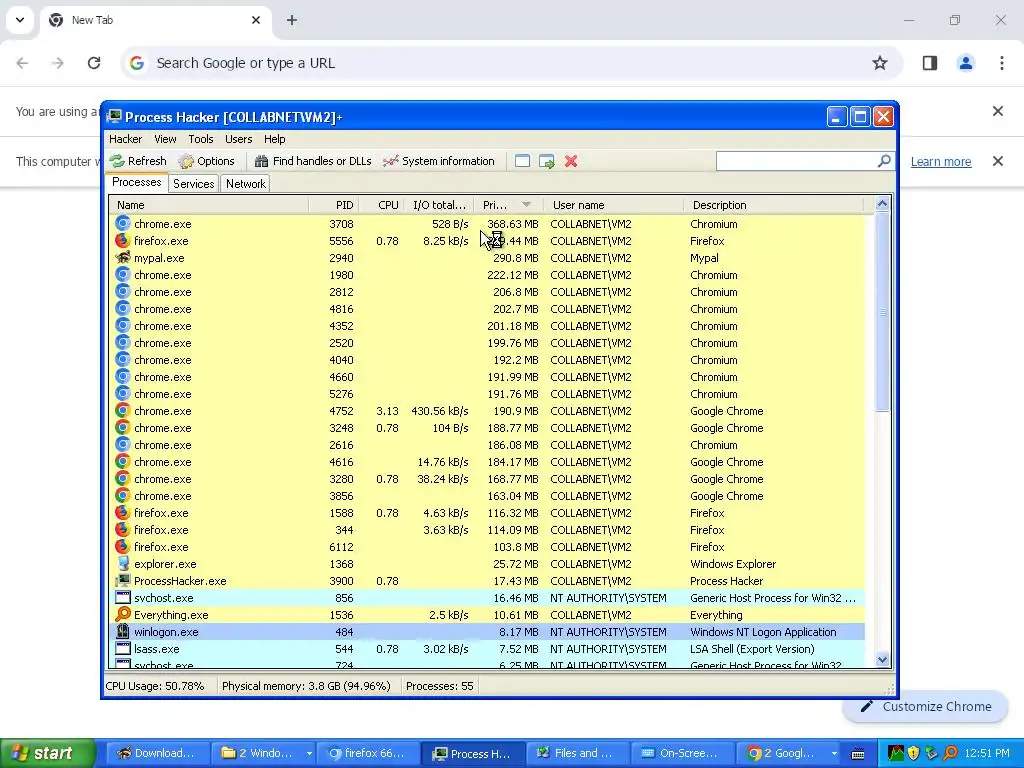This screenshot has width=1024, height=768.
Task: Click explorer.exe process icon
Action: (x=122, y=563)
